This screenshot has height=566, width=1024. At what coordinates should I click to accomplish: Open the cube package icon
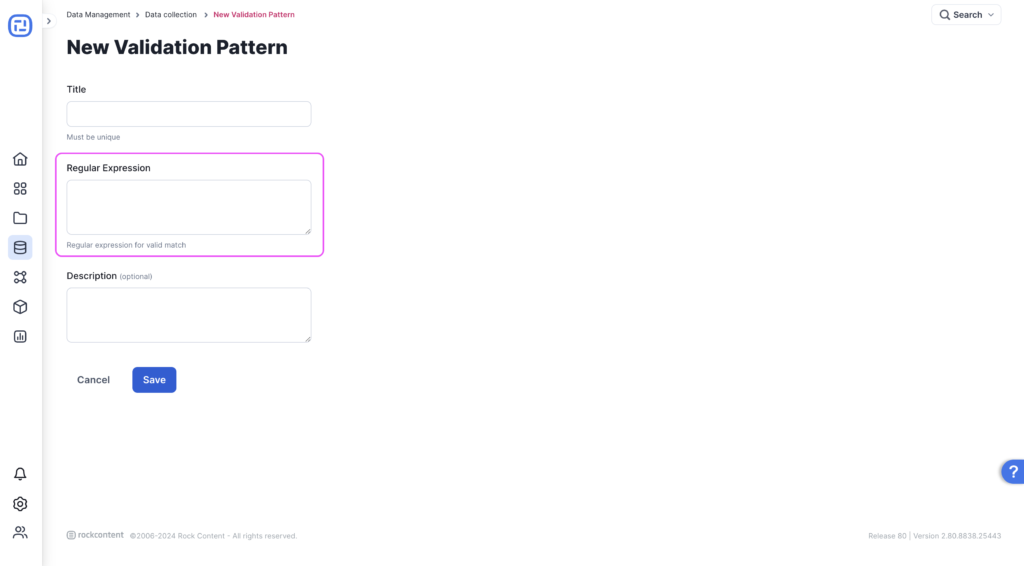(x=20, y=307)
